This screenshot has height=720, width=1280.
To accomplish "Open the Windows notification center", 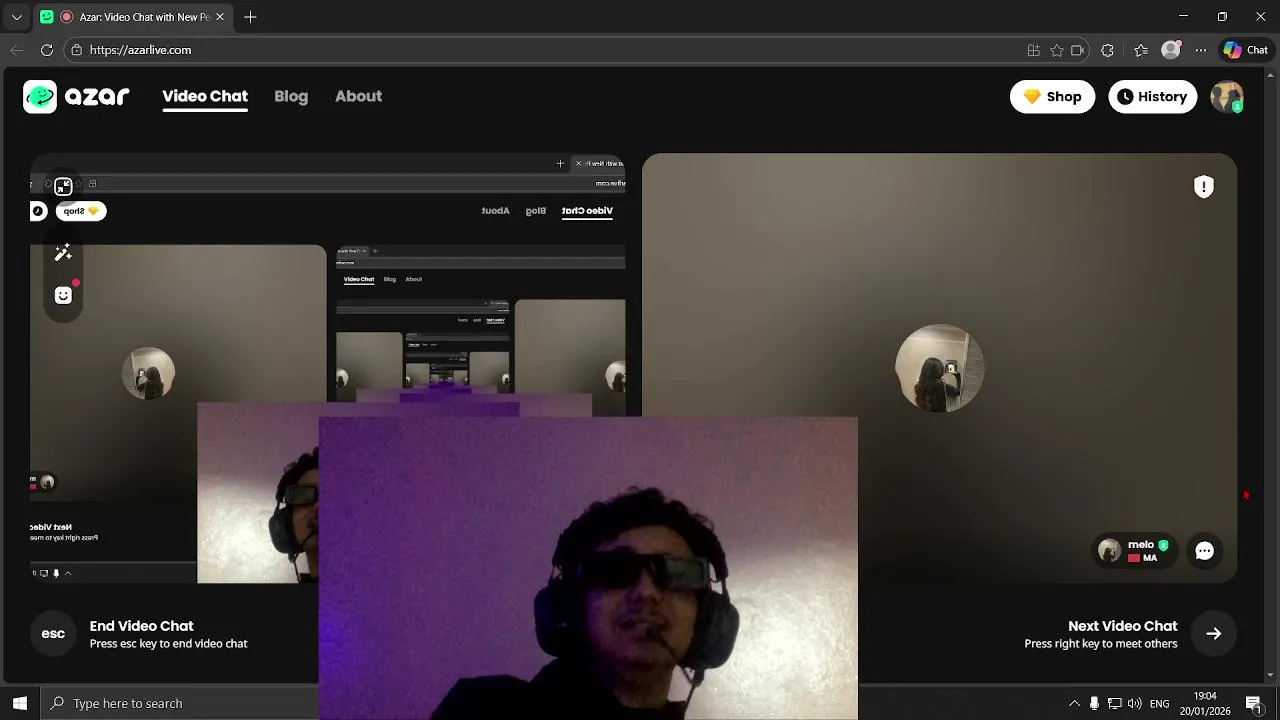I will pos(1254,703).
